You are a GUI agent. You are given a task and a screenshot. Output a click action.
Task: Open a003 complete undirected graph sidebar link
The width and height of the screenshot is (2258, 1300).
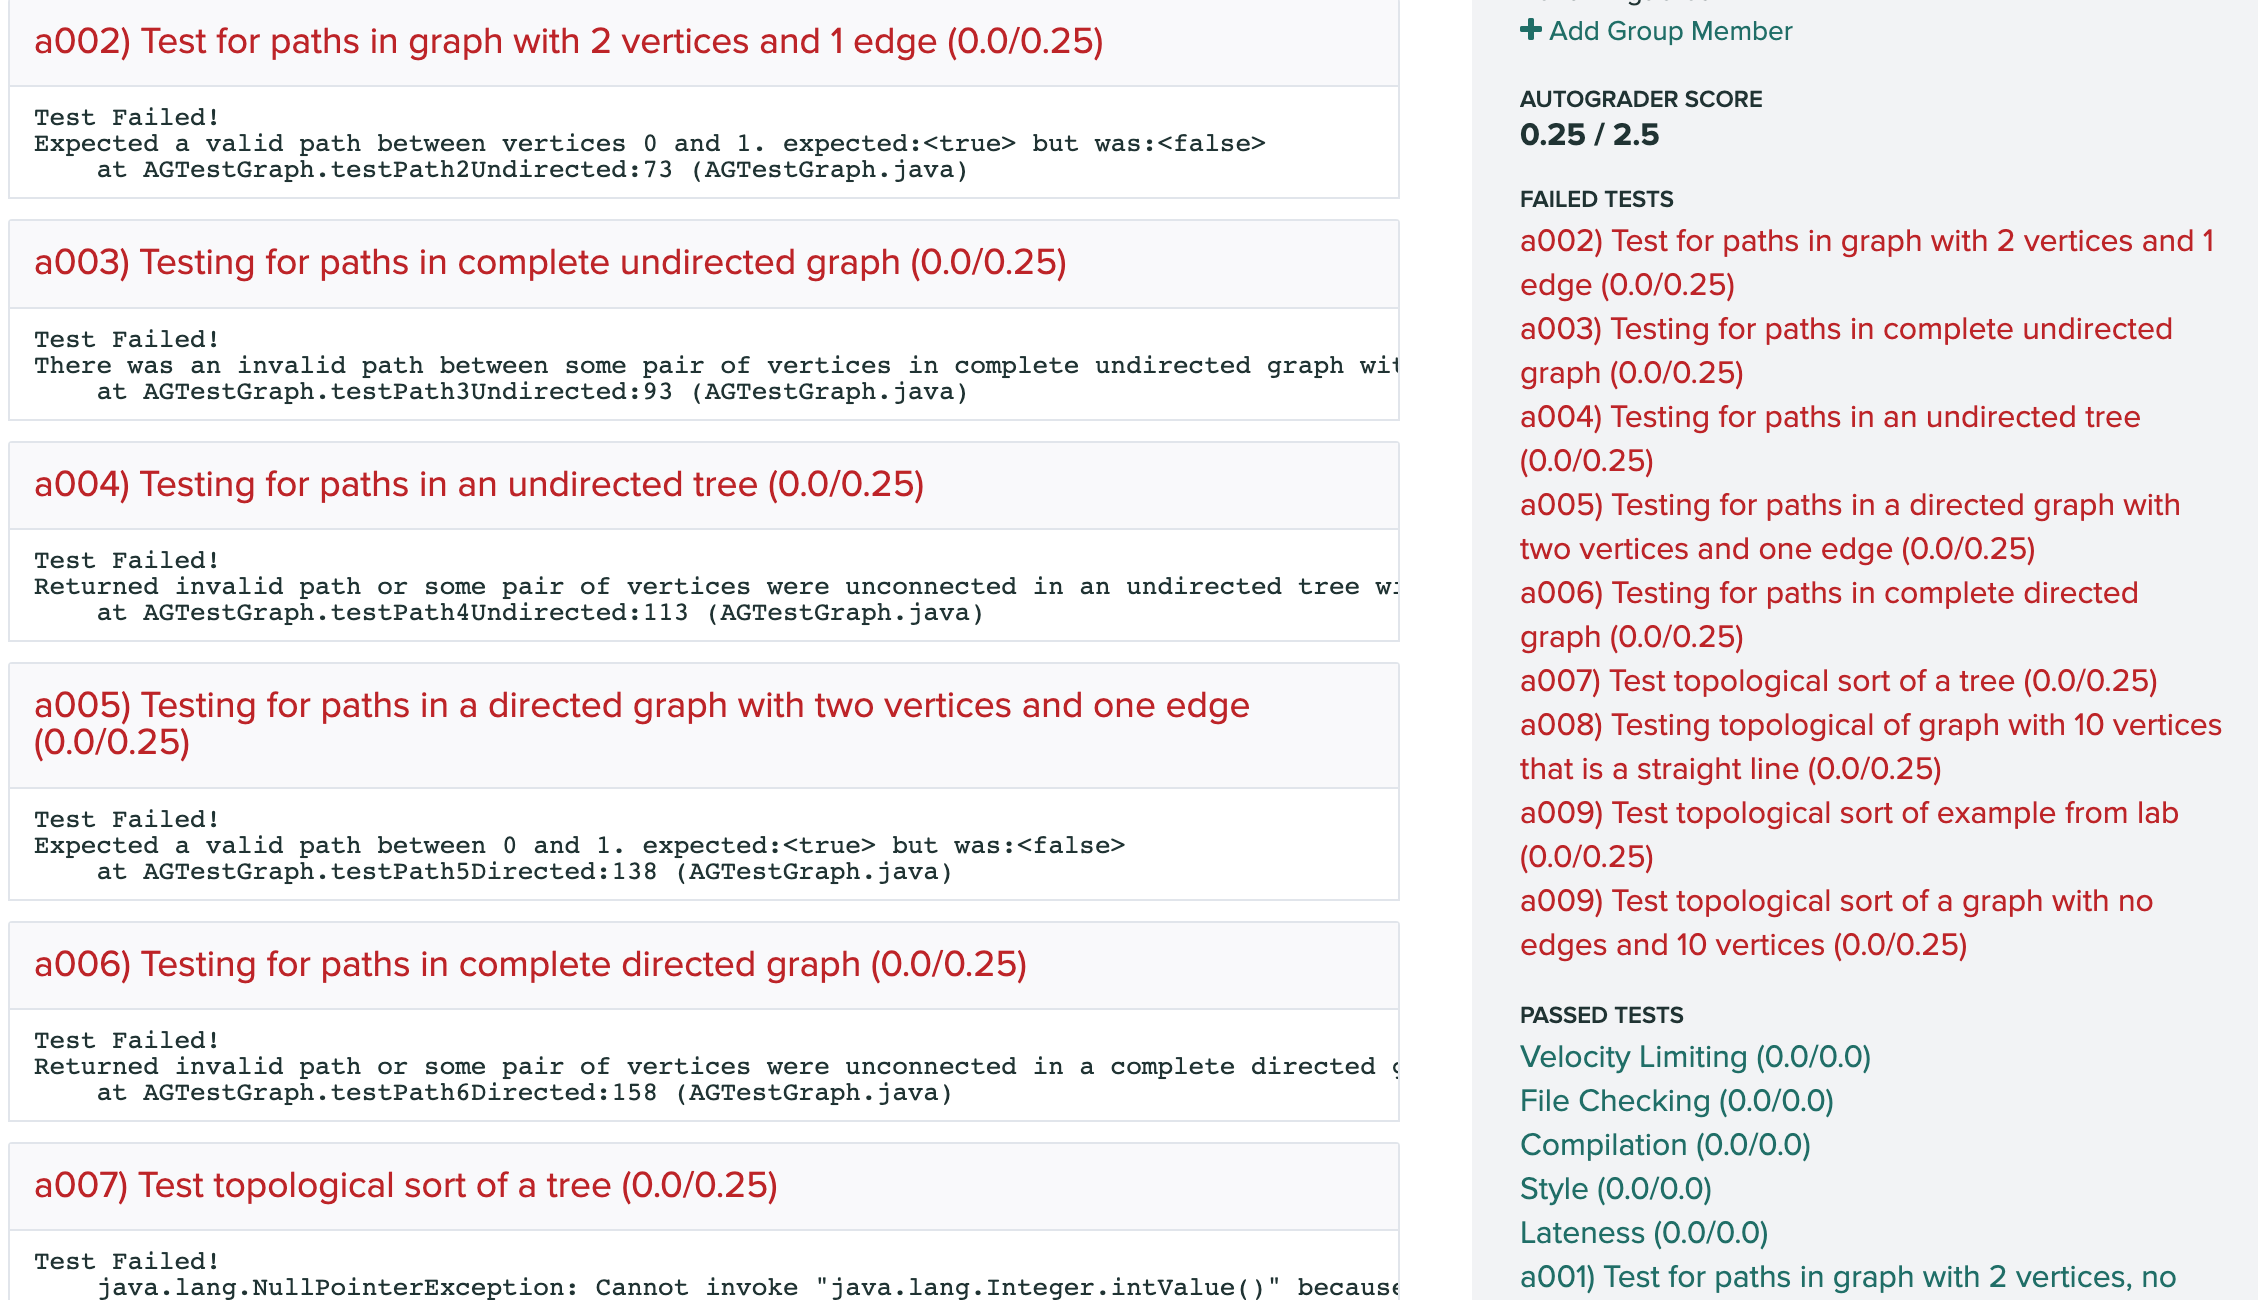1845,330
